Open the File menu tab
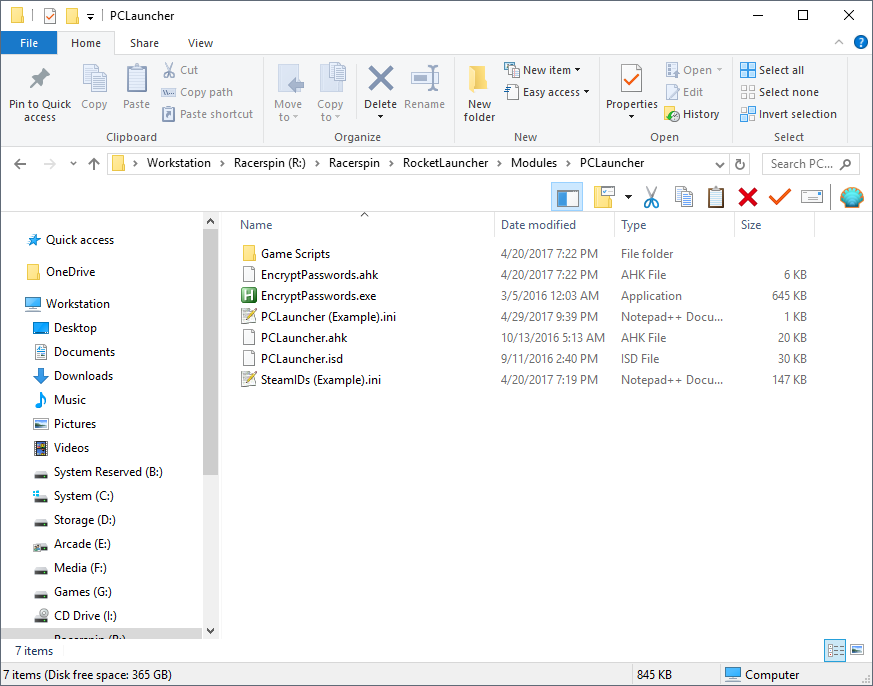The width and height of the screenshot is (873, 686). point(29,43)
